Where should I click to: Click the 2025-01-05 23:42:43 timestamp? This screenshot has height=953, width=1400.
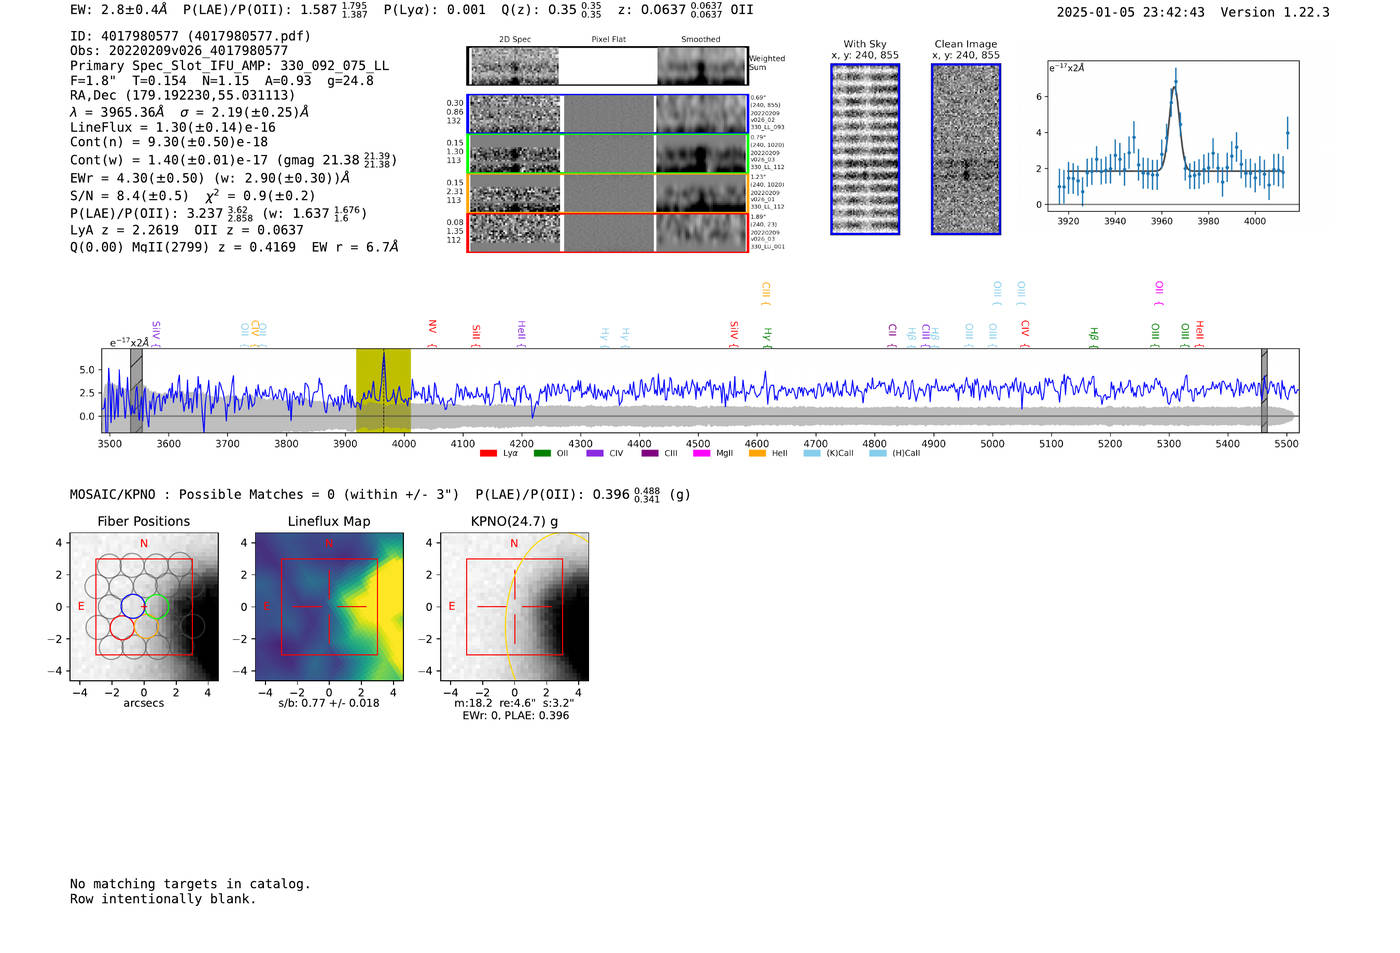(x=1130, y=13)
